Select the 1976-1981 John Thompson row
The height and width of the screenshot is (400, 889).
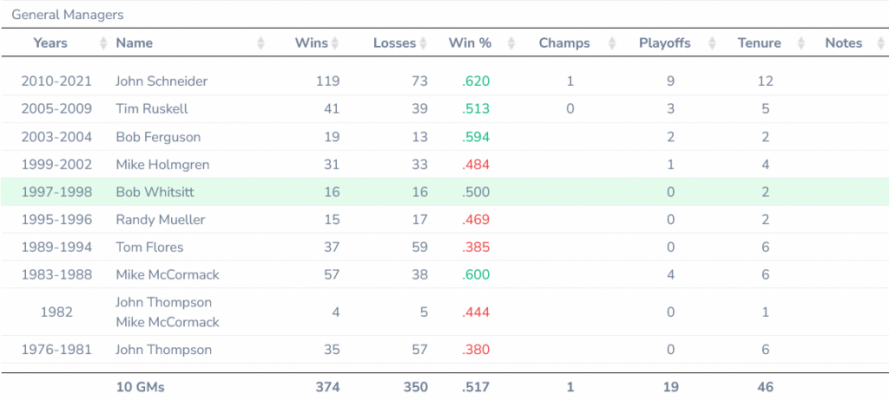click(x=444, y=350)
